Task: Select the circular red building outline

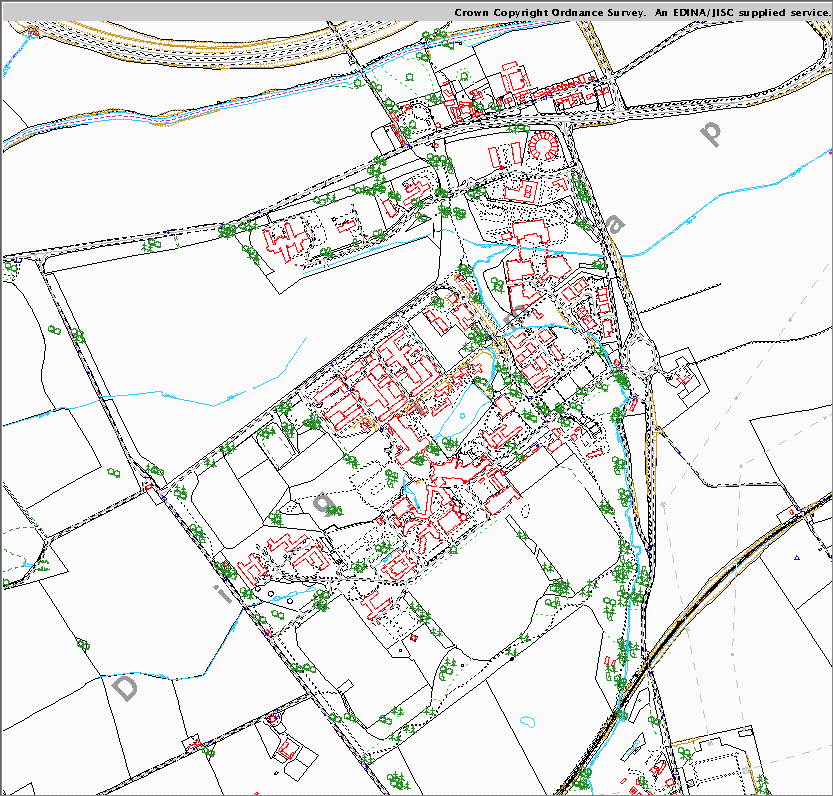Action: [543, 146]
